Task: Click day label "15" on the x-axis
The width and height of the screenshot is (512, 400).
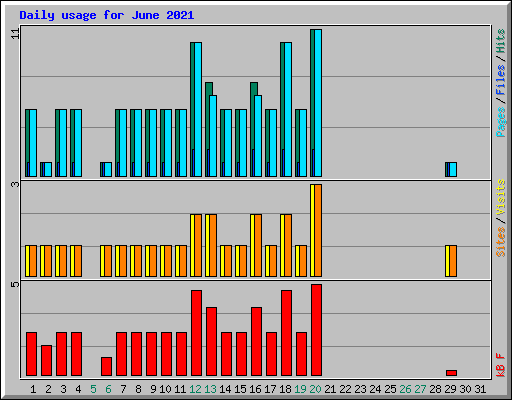Action: pyautogui.click(x=240, y=389)
